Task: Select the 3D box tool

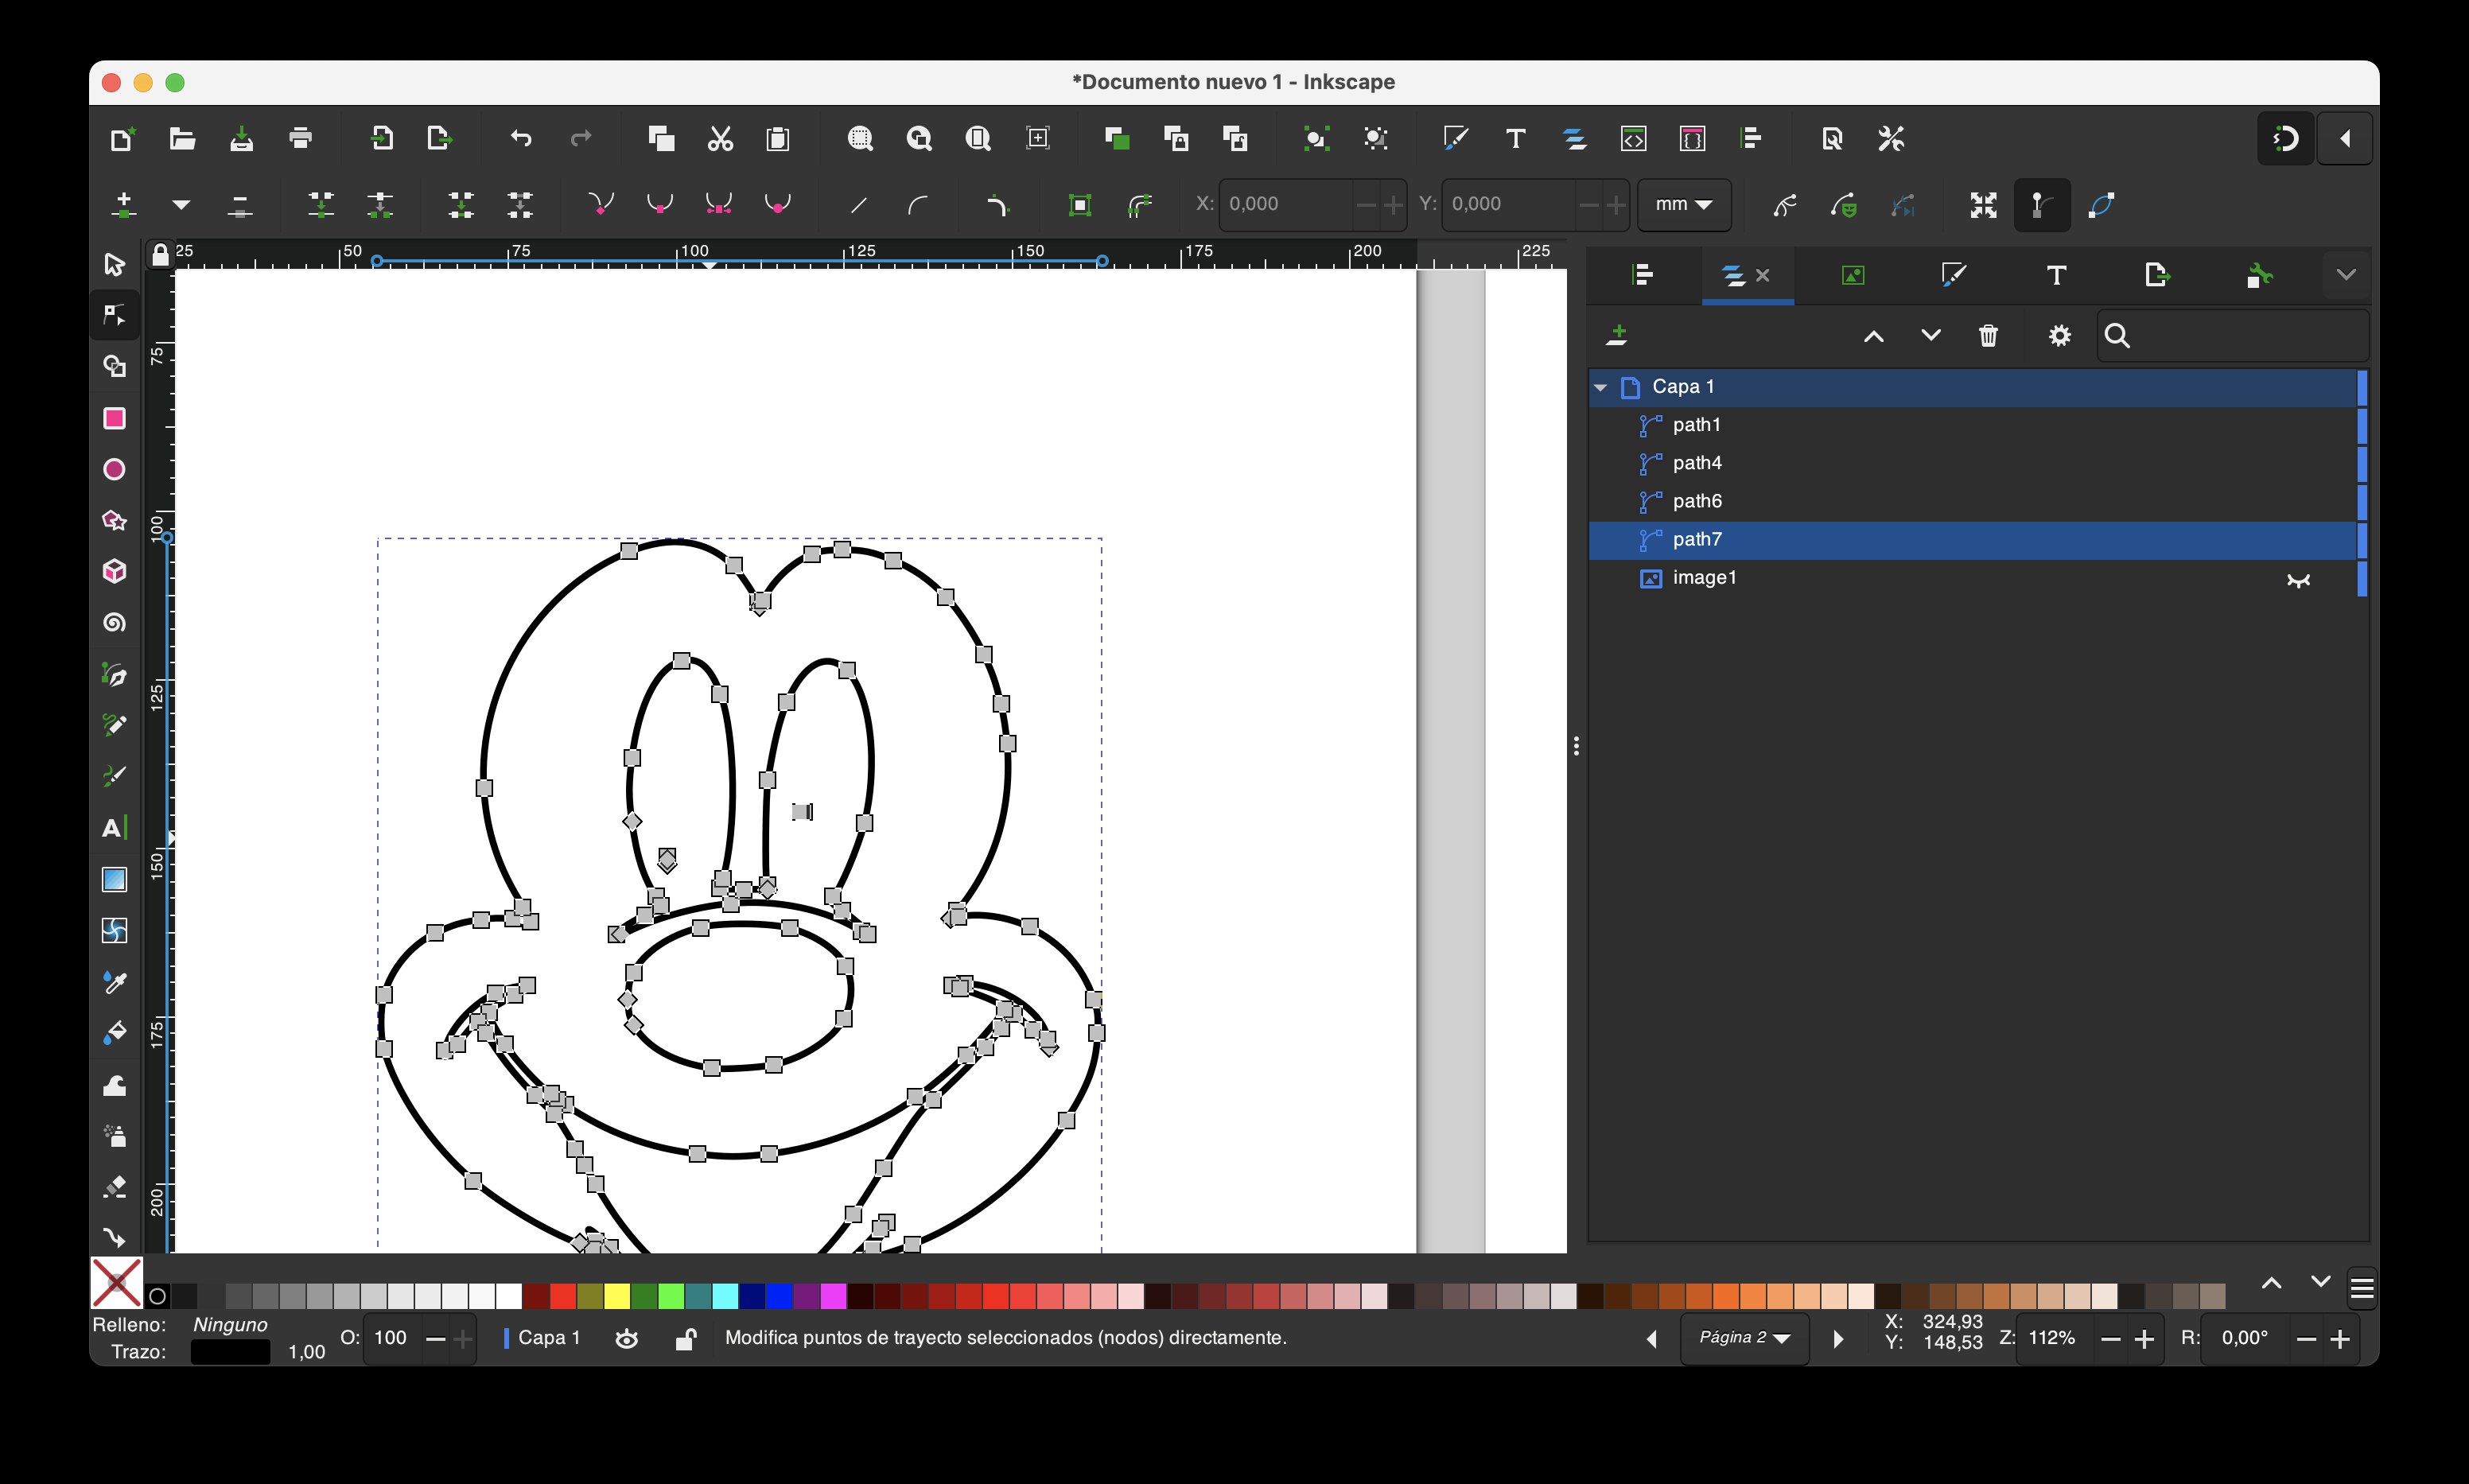Action: 114,571
